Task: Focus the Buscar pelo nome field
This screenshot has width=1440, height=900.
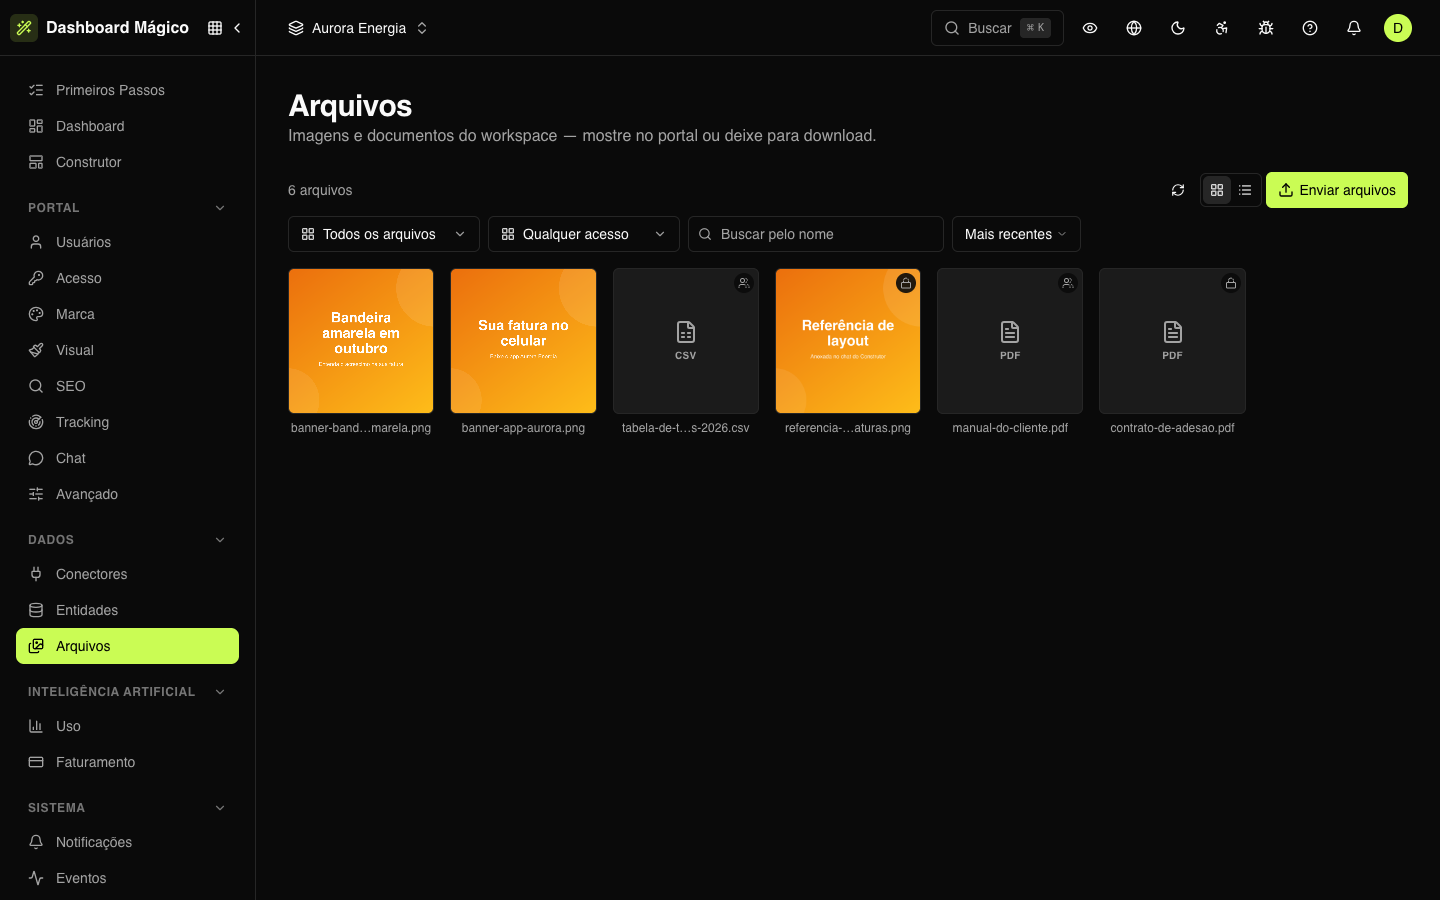Action: click(x=816, y=234)
